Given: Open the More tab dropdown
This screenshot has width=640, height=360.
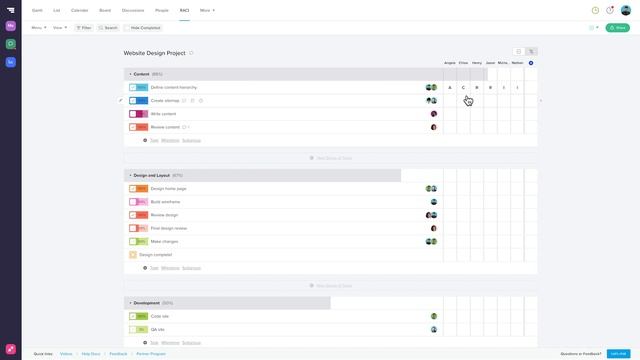Looking at the screenshot, I should click(x=207, y=10).
